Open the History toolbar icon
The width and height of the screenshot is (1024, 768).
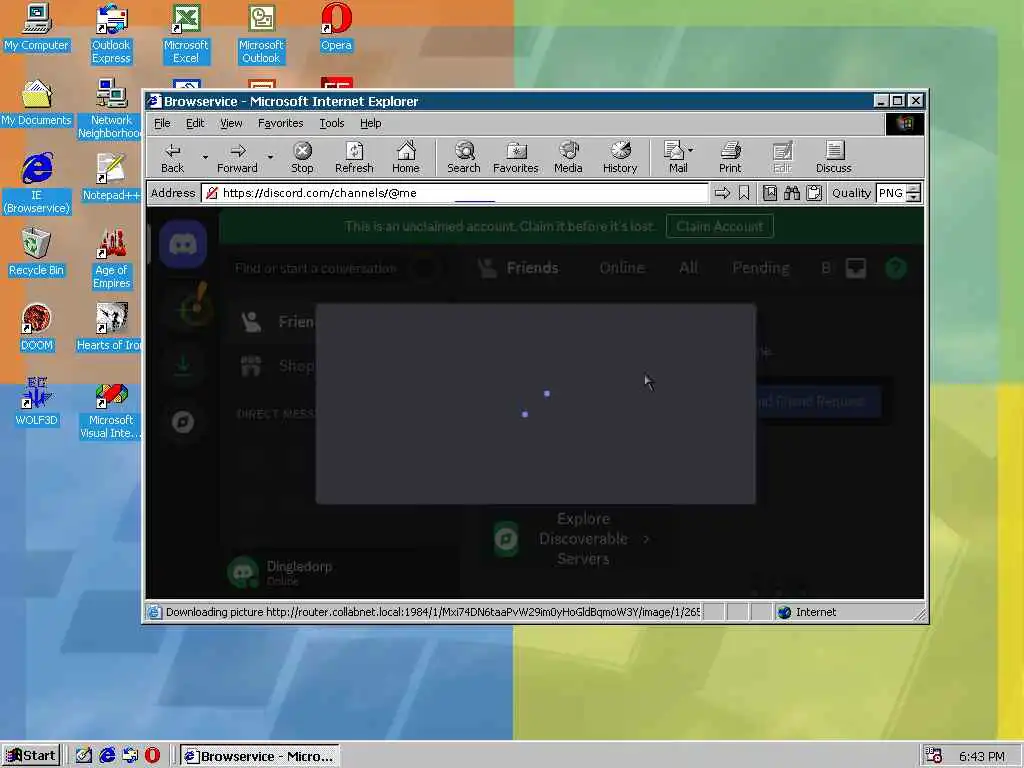point(620,151)
